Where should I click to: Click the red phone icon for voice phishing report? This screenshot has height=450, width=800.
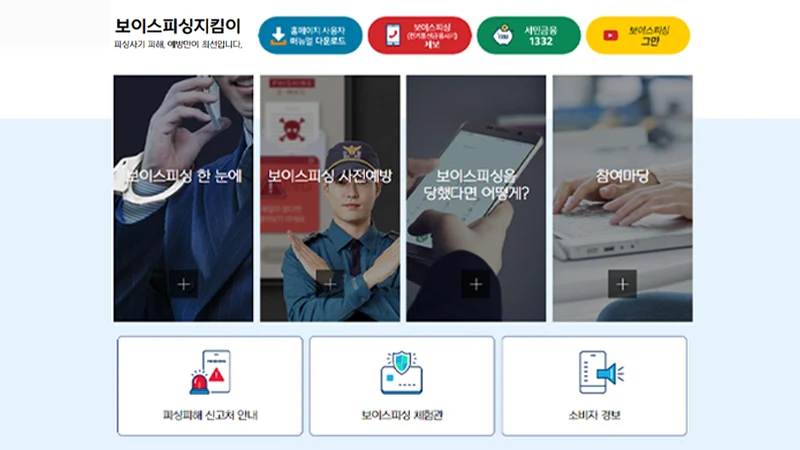[x=393, y=35]
